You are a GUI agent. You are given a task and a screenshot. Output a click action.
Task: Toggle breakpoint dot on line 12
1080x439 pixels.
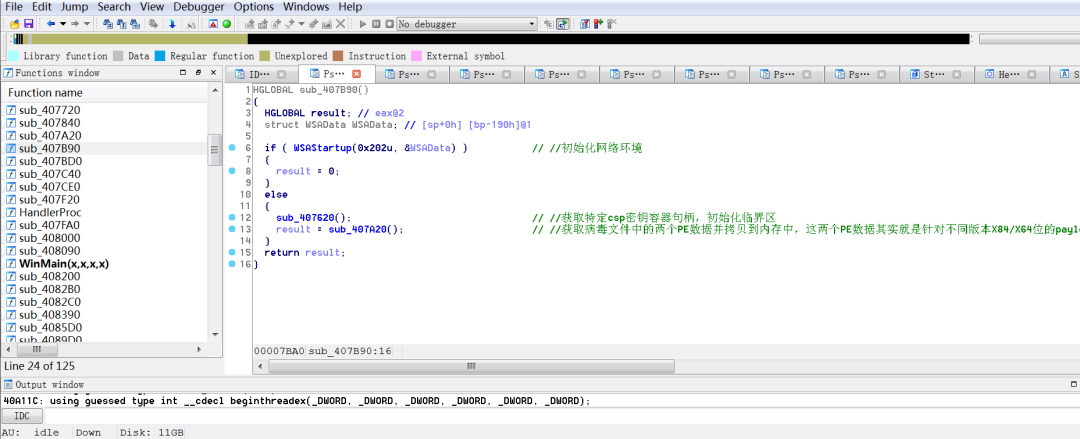[x=232, y=217]
